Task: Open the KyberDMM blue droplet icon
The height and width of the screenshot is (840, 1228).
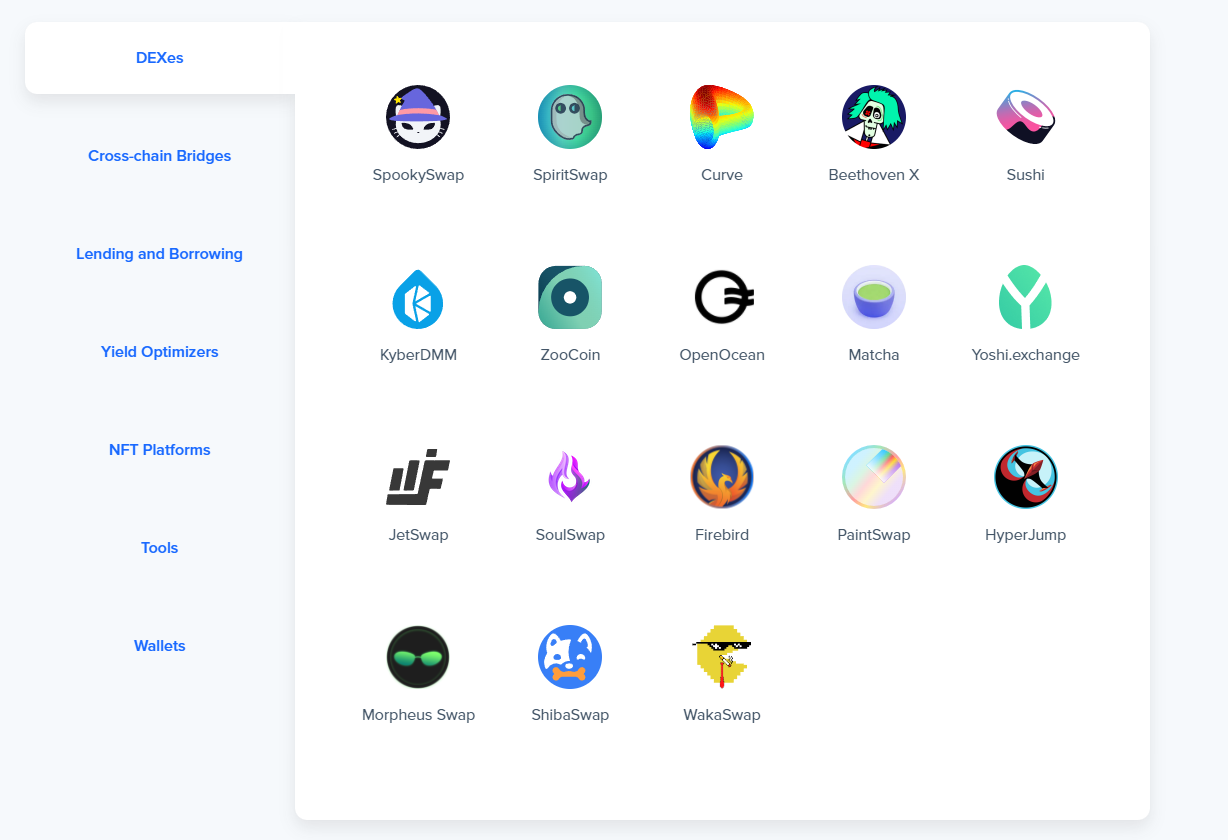Action: tap(418, 297)
